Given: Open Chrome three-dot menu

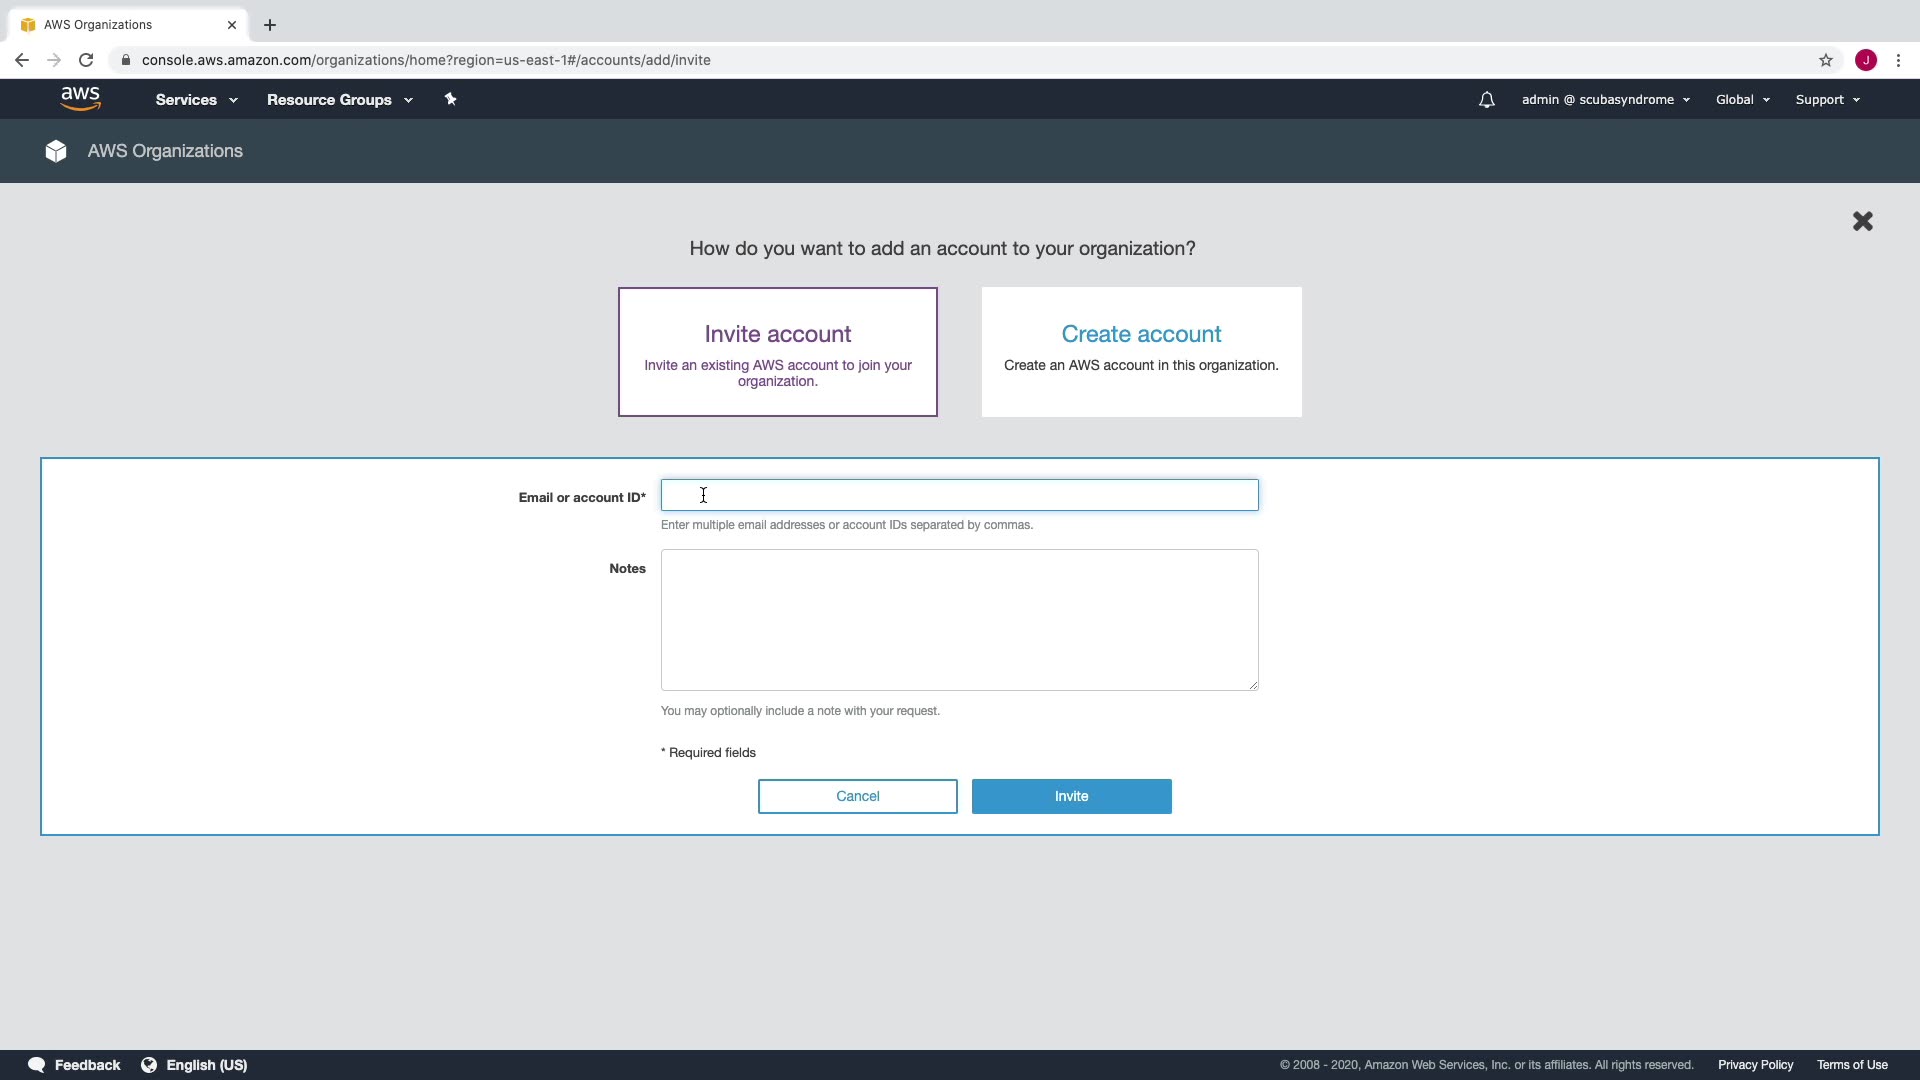Looking at the screenshot, I should (1898, 60).
